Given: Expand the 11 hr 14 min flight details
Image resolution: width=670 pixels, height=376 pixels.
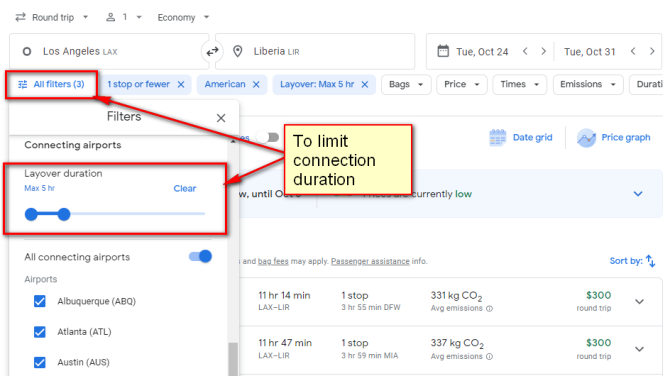Looking at the screenshot, I should pyautogui.click(x=639, y=302).
